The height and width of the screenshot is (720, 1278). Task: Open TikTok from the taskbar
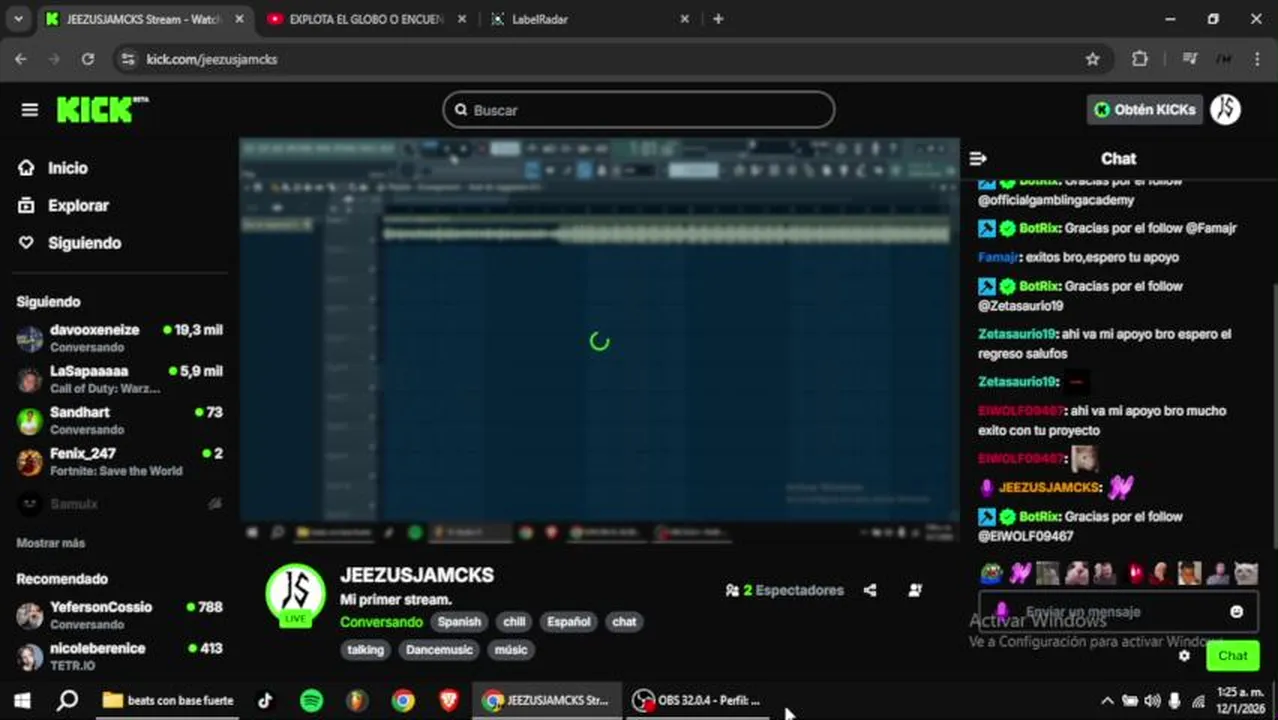(265, 701)
